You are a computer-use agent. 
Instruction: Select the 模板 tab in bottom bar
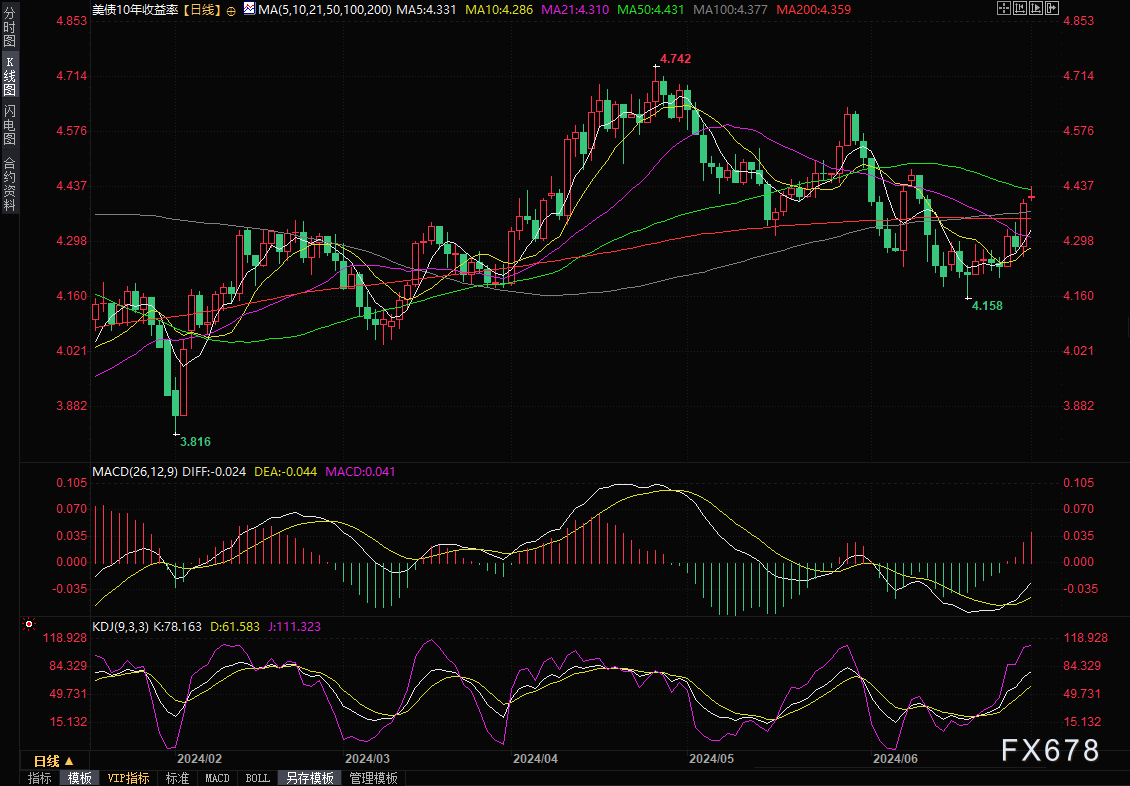point(79,778)
